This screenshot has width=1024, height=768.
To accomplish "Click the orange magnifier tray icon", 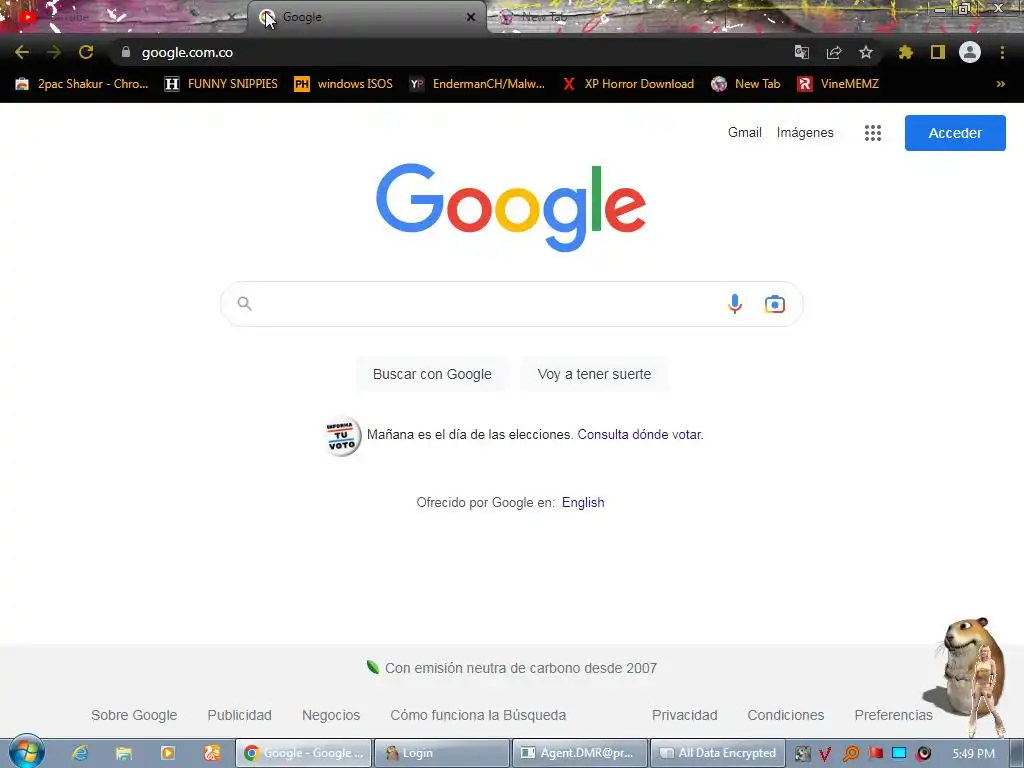I will (x=850, y=754).
